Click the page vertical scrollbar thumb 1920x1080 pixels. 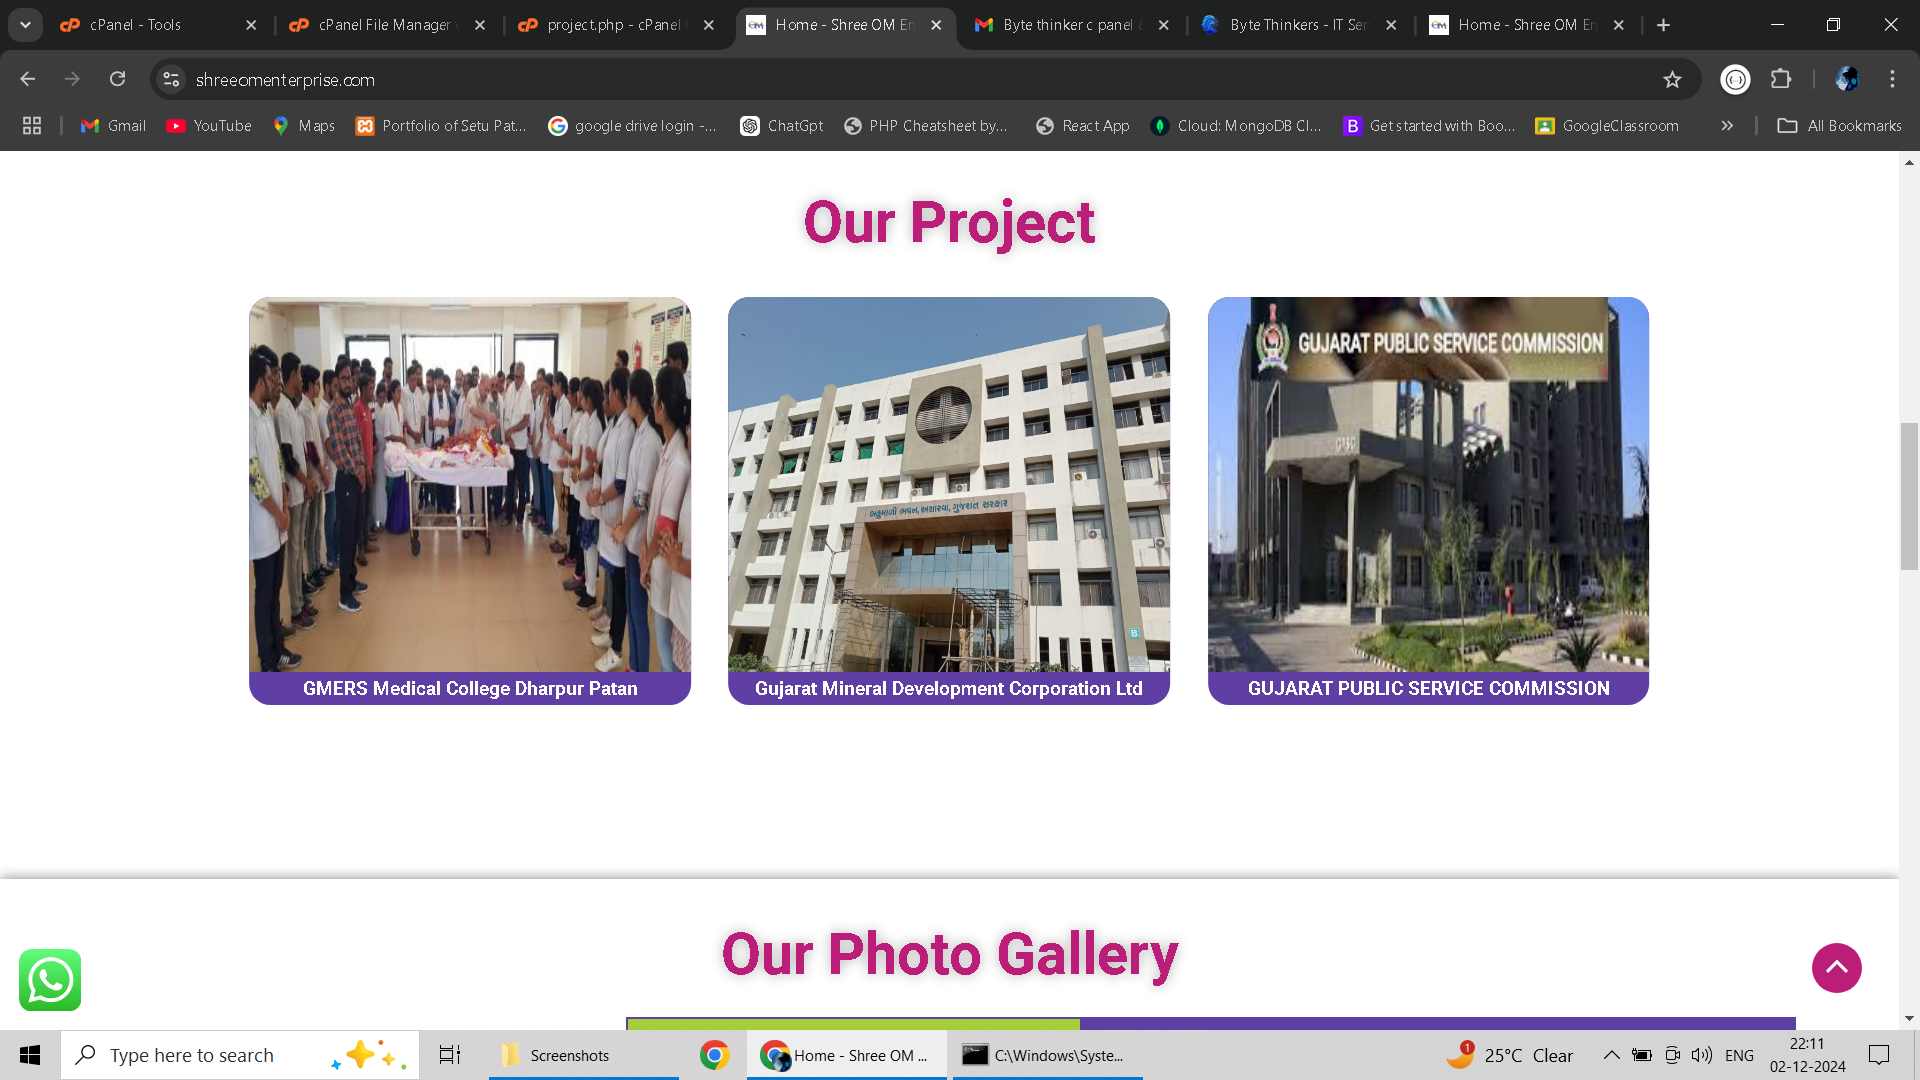point(1909,497)
